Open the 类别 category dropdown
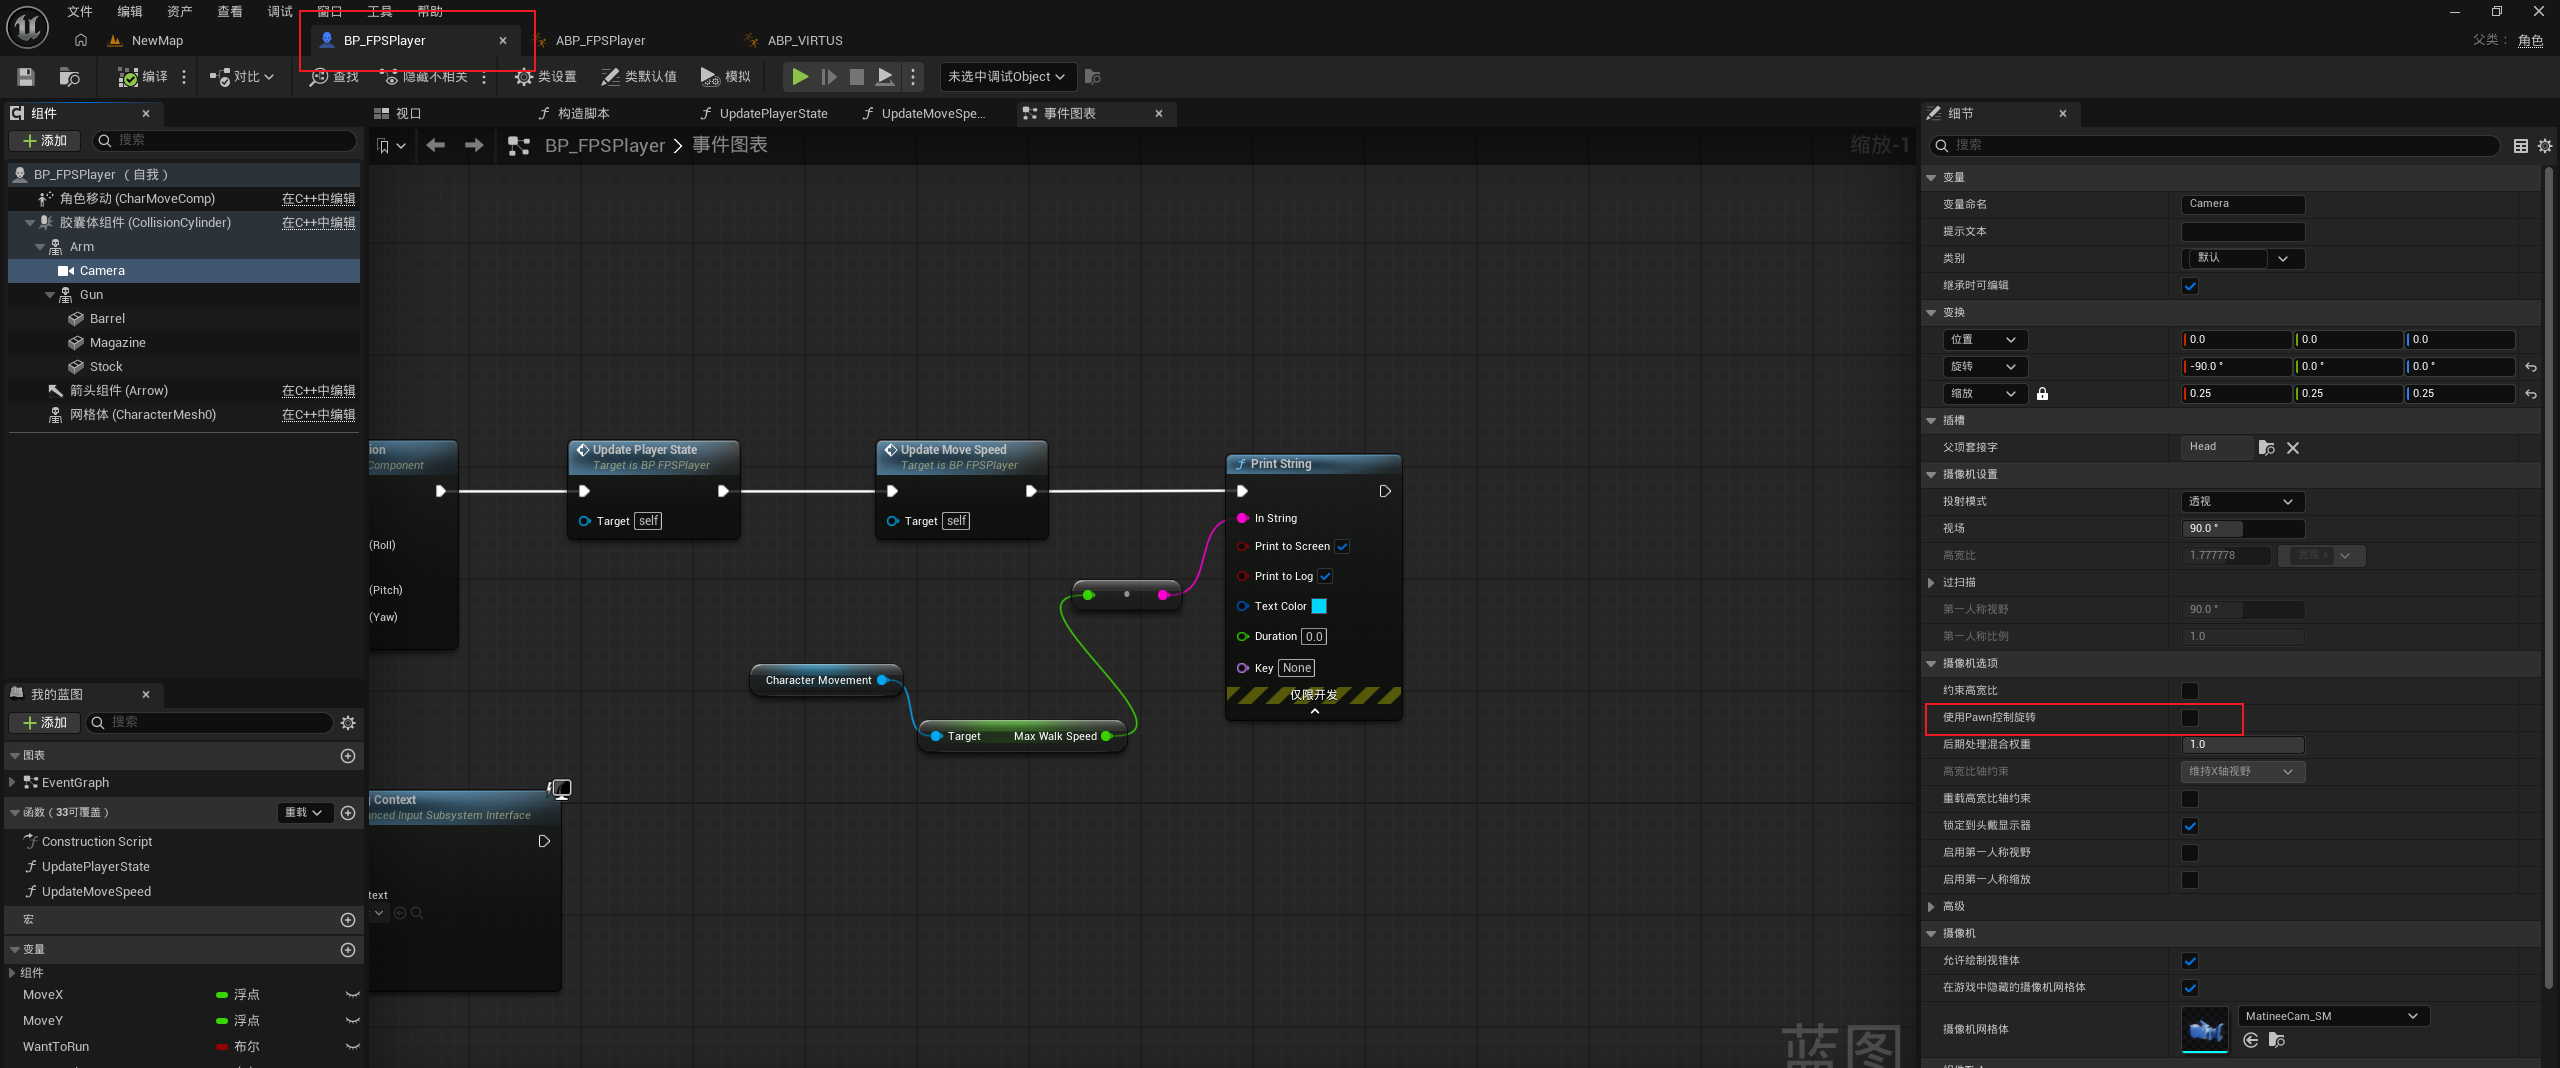Screen dimensions: 2560x1068 [2243, 259]
